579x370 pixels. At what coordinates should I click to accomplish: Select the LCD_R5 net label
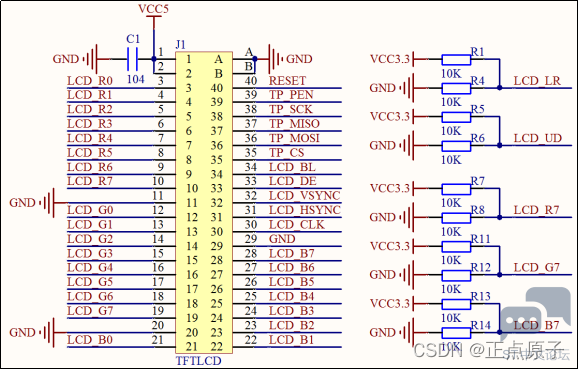pyautogui.click(x=90, y=153)
